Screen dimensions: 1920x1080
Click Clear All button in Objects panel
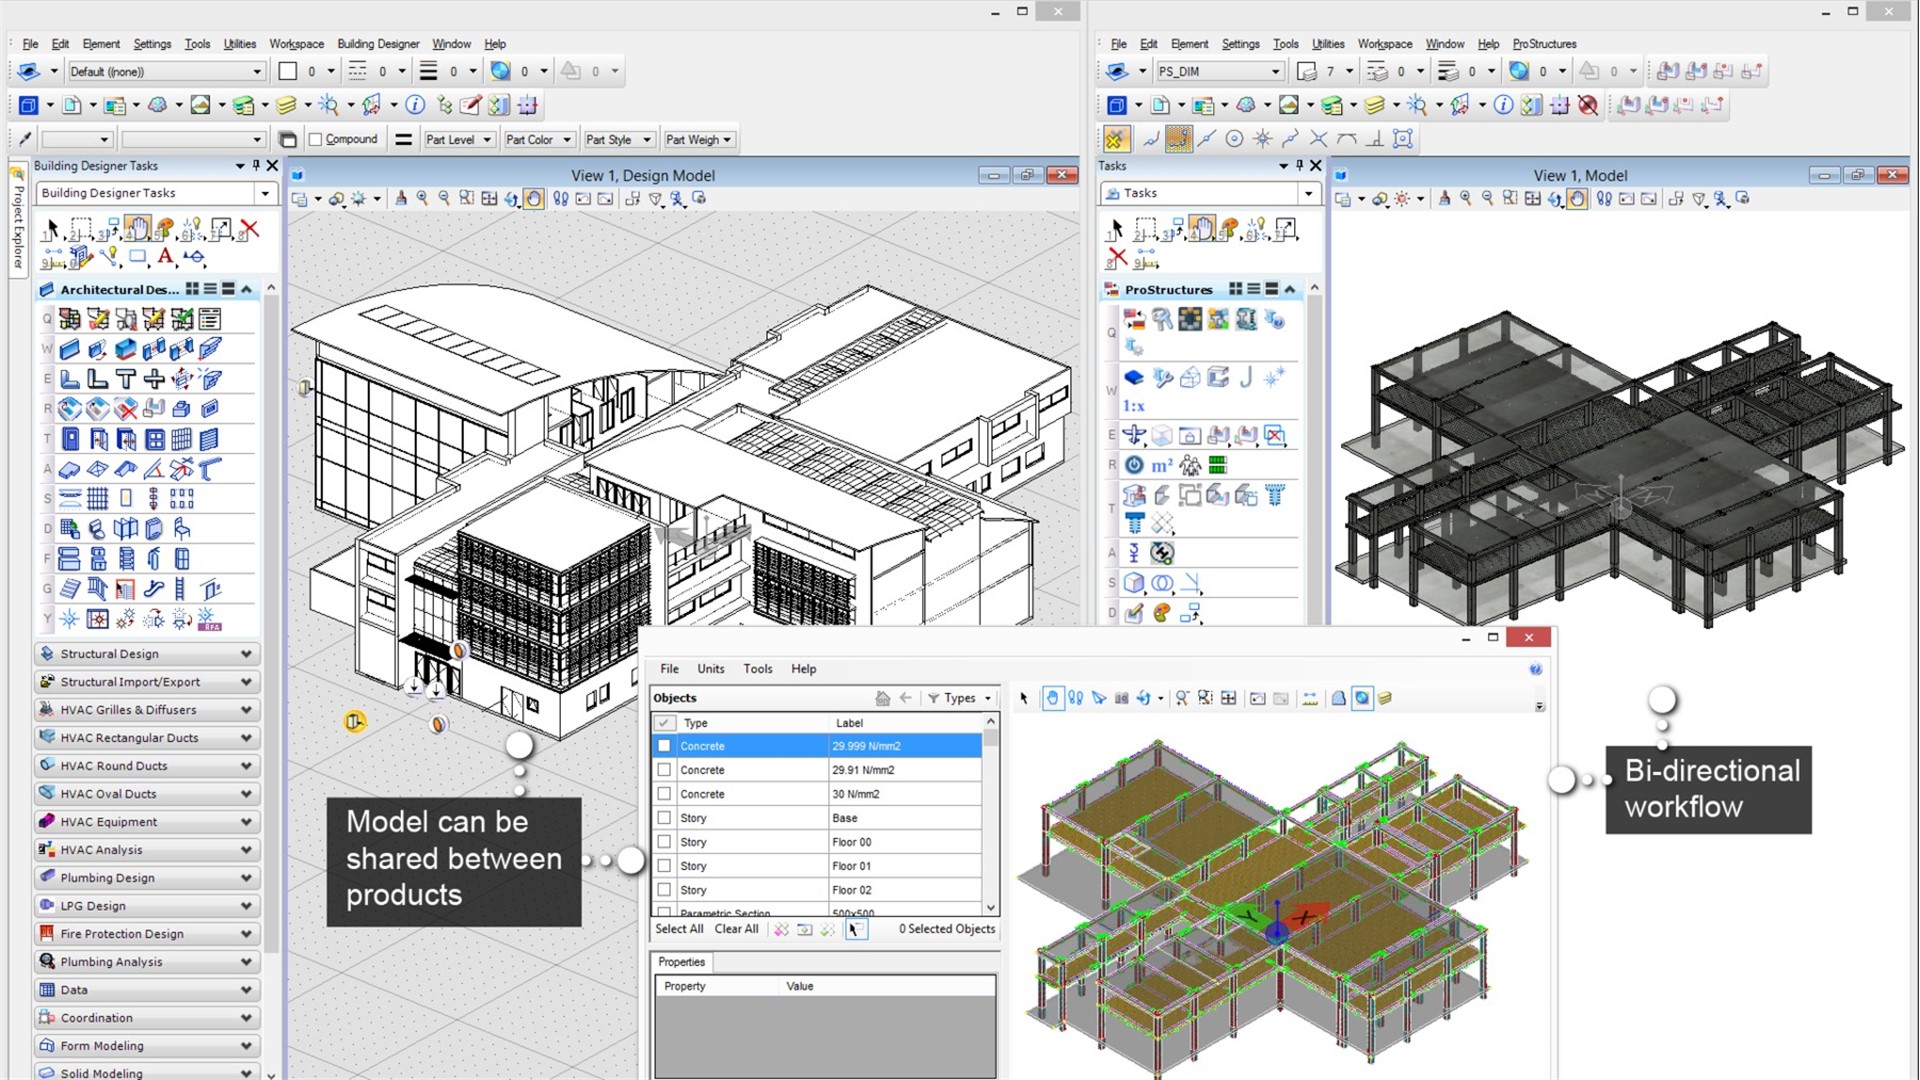click(x=736, y=928)
